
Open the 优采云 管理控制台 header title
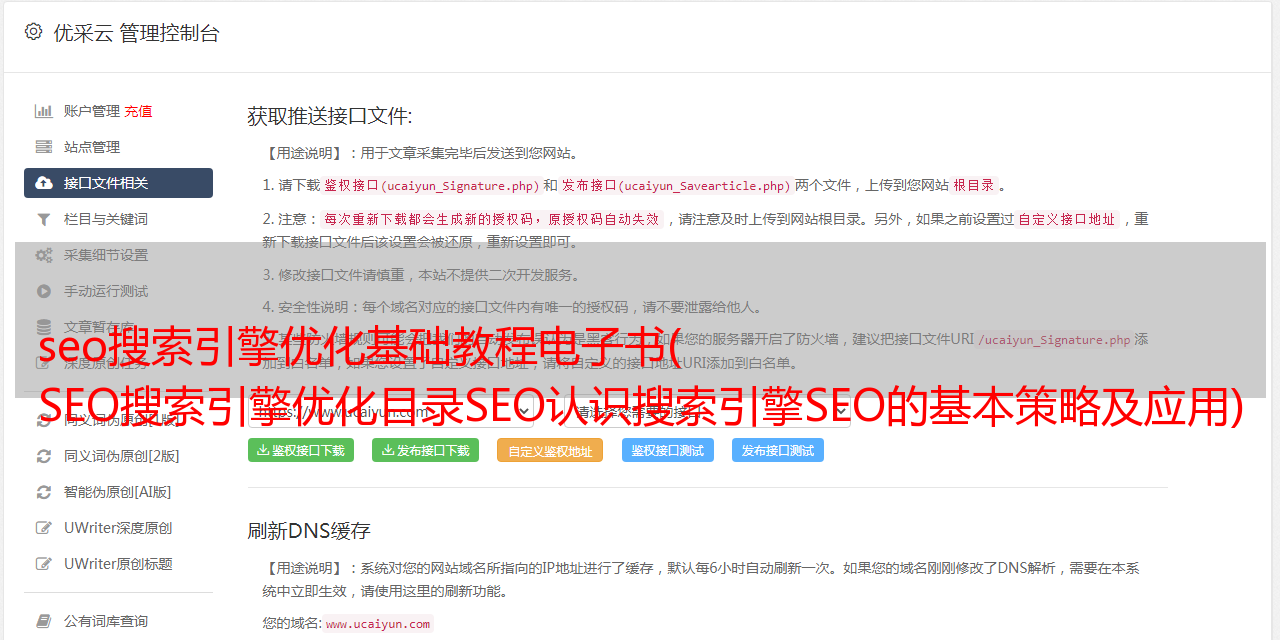pyautogui.click(x=136, y=33)
